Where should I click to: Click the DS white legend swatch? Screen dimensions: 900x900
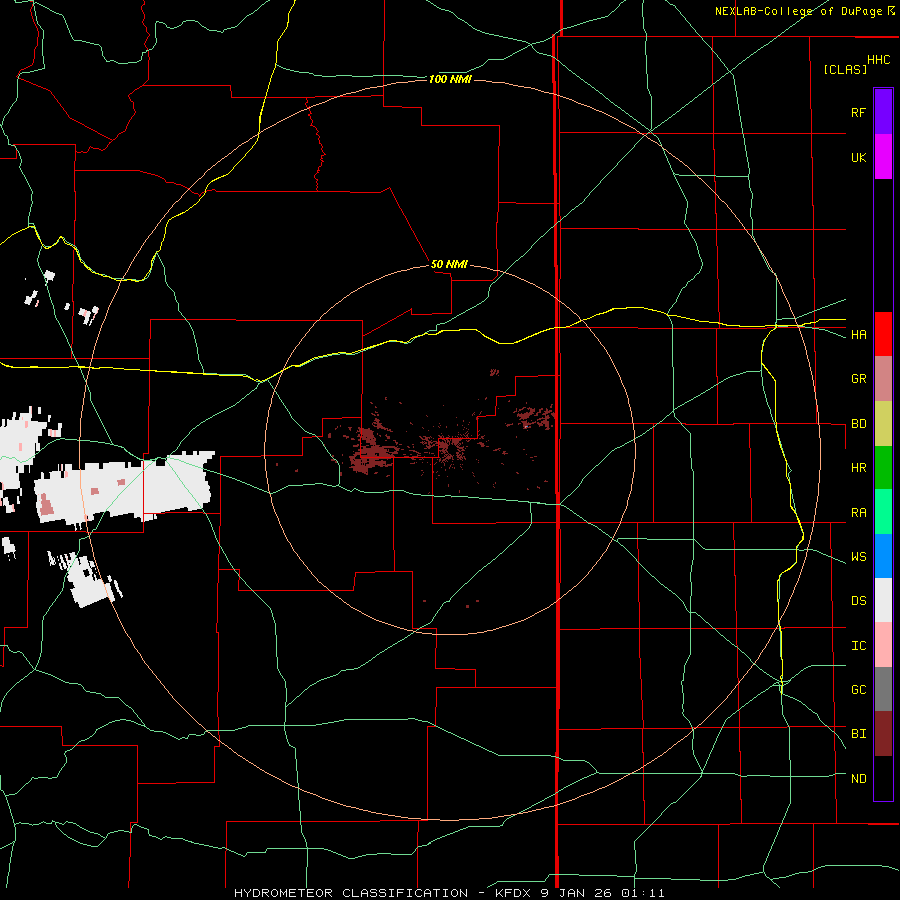[883, 600]
